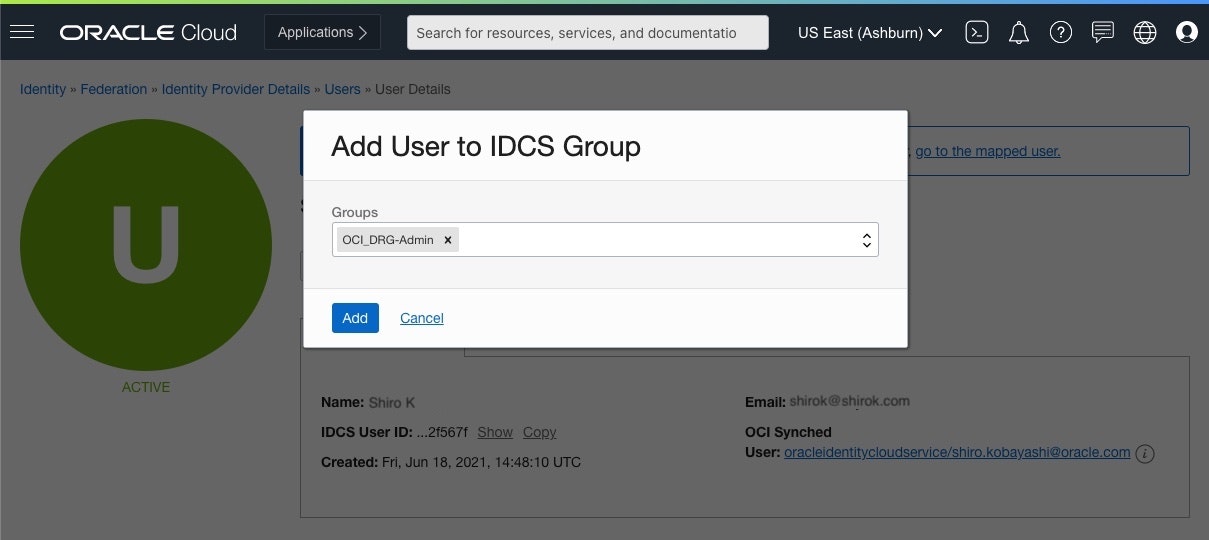Open Identity Provider Details breadcrumb
Viewport: 1209px width, 540px height.
[236, 89]
